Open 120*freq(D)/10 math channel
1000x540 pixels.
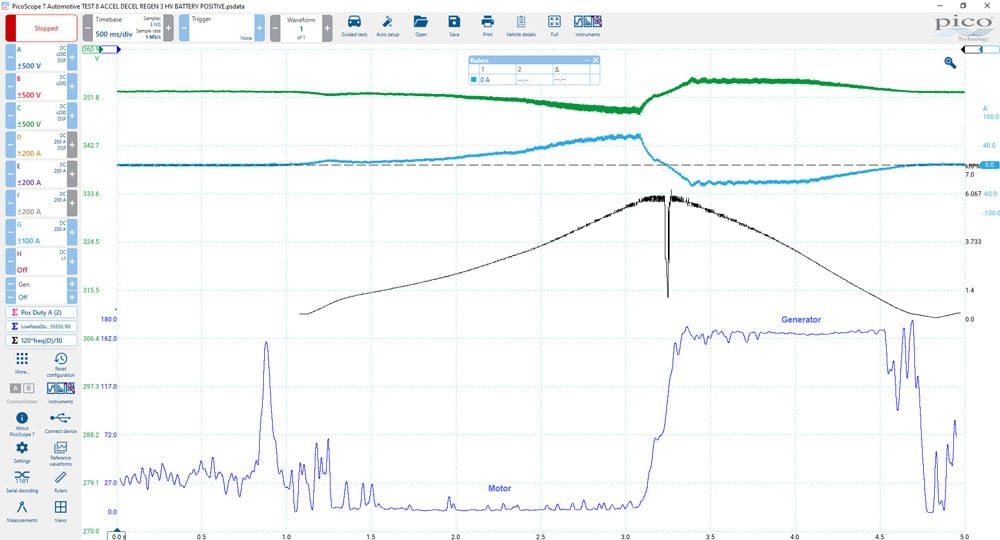tap(41, 340)
